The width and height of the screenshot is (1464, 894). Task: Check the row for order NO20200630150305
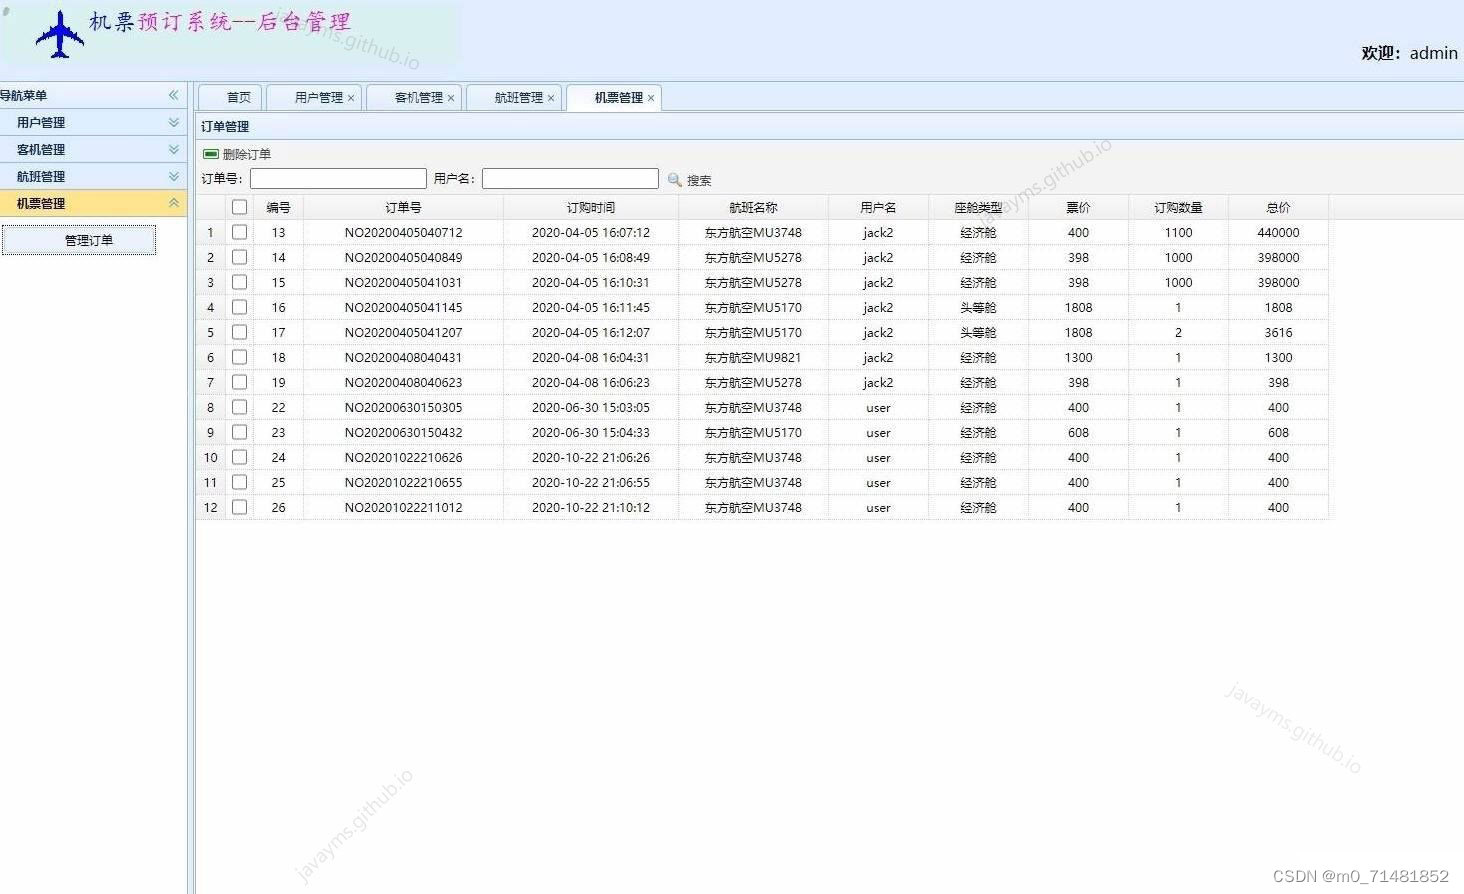(239, 407)
